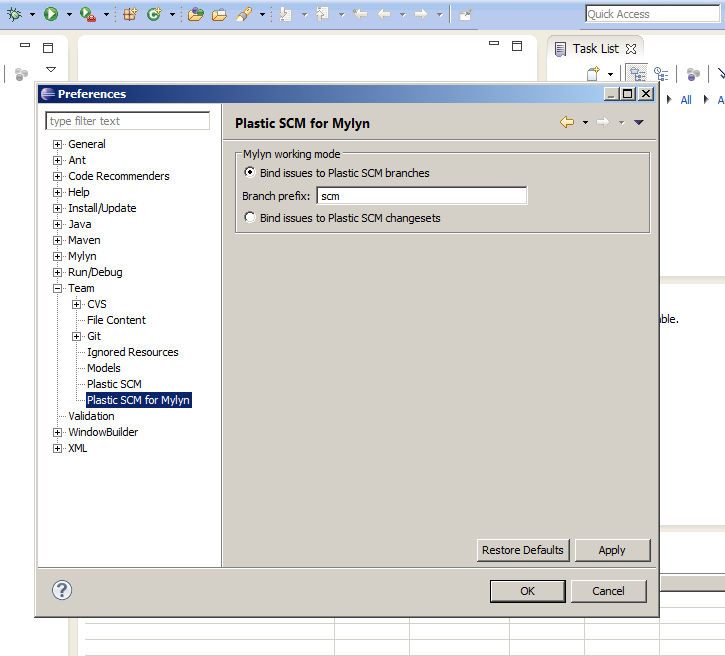Viewport: 725px width, 656px height.
Task: Click the Back navigation arrow in main toolbar
Action: (384, 14)
